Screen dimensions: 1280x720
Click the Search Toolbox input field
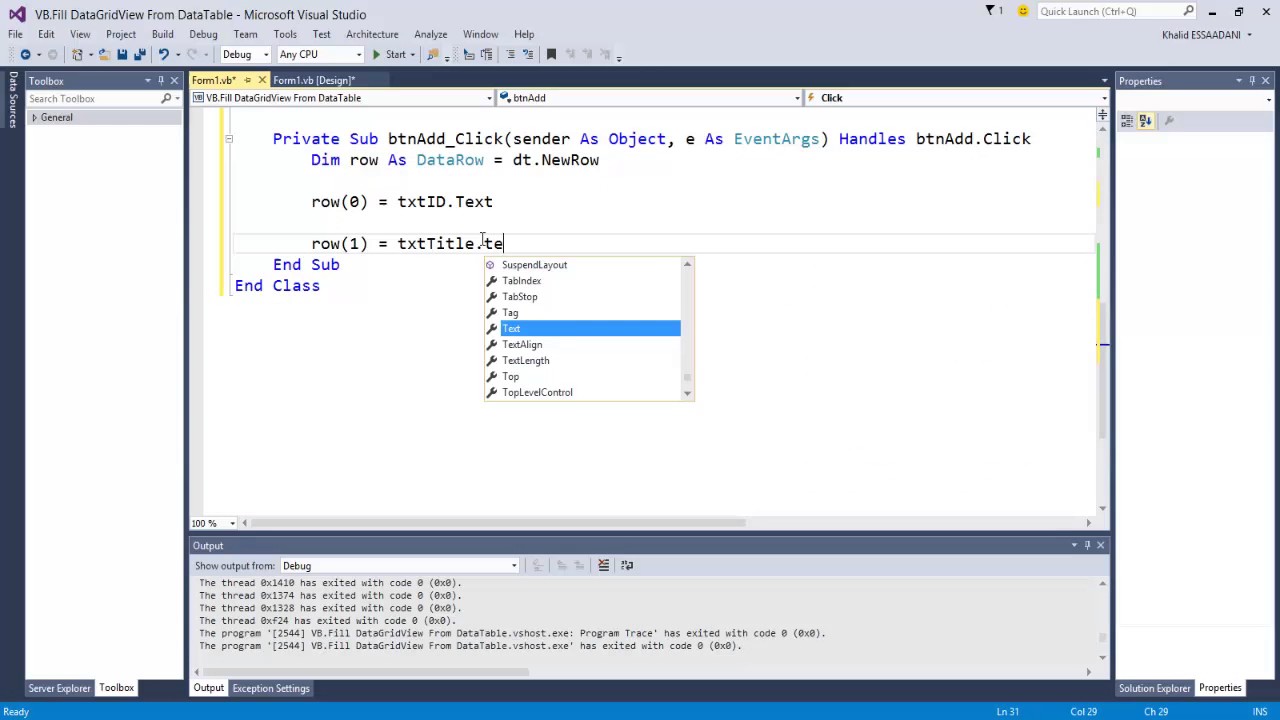[x=94, y=99]
